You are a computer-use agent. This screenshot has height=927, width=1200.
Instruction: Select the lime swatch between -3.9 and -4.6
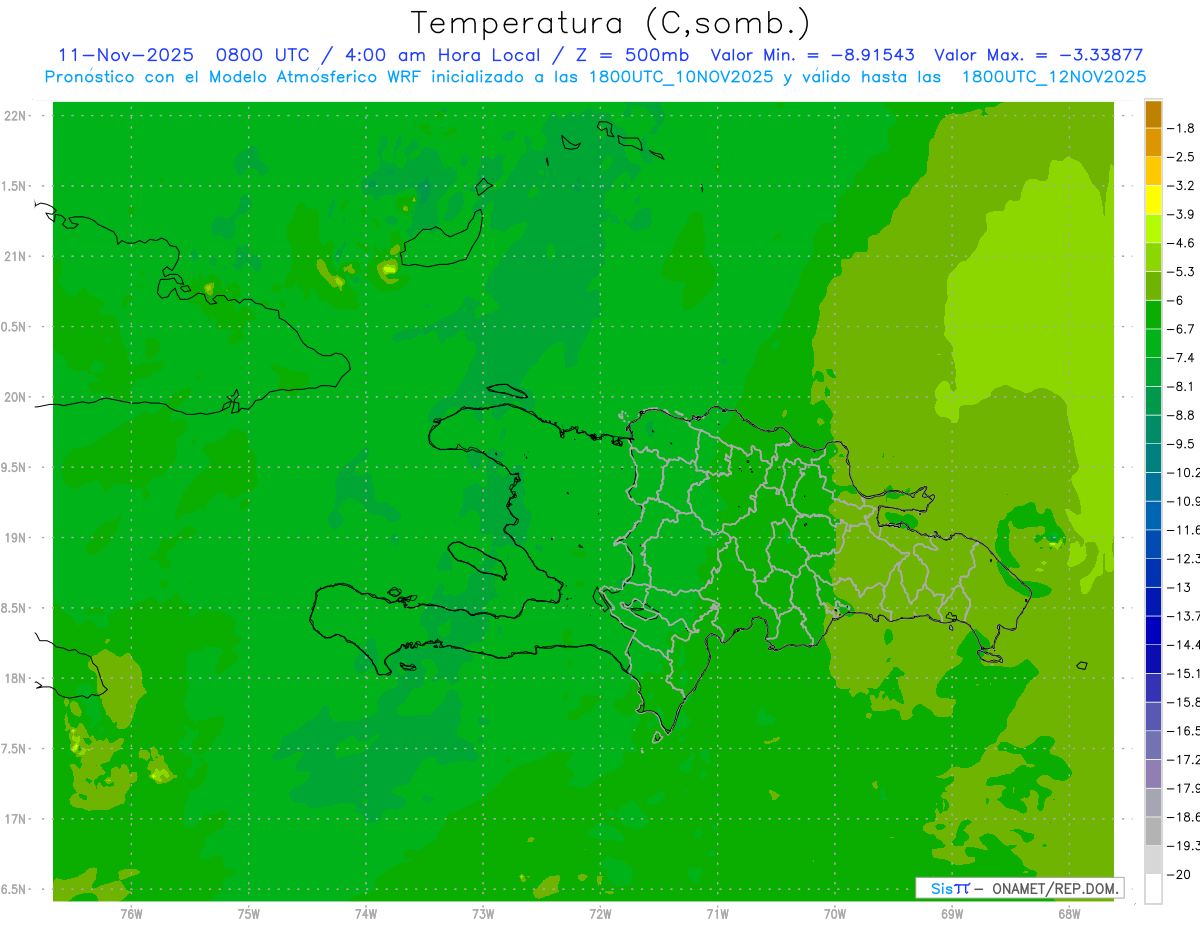pos(1153,228)
